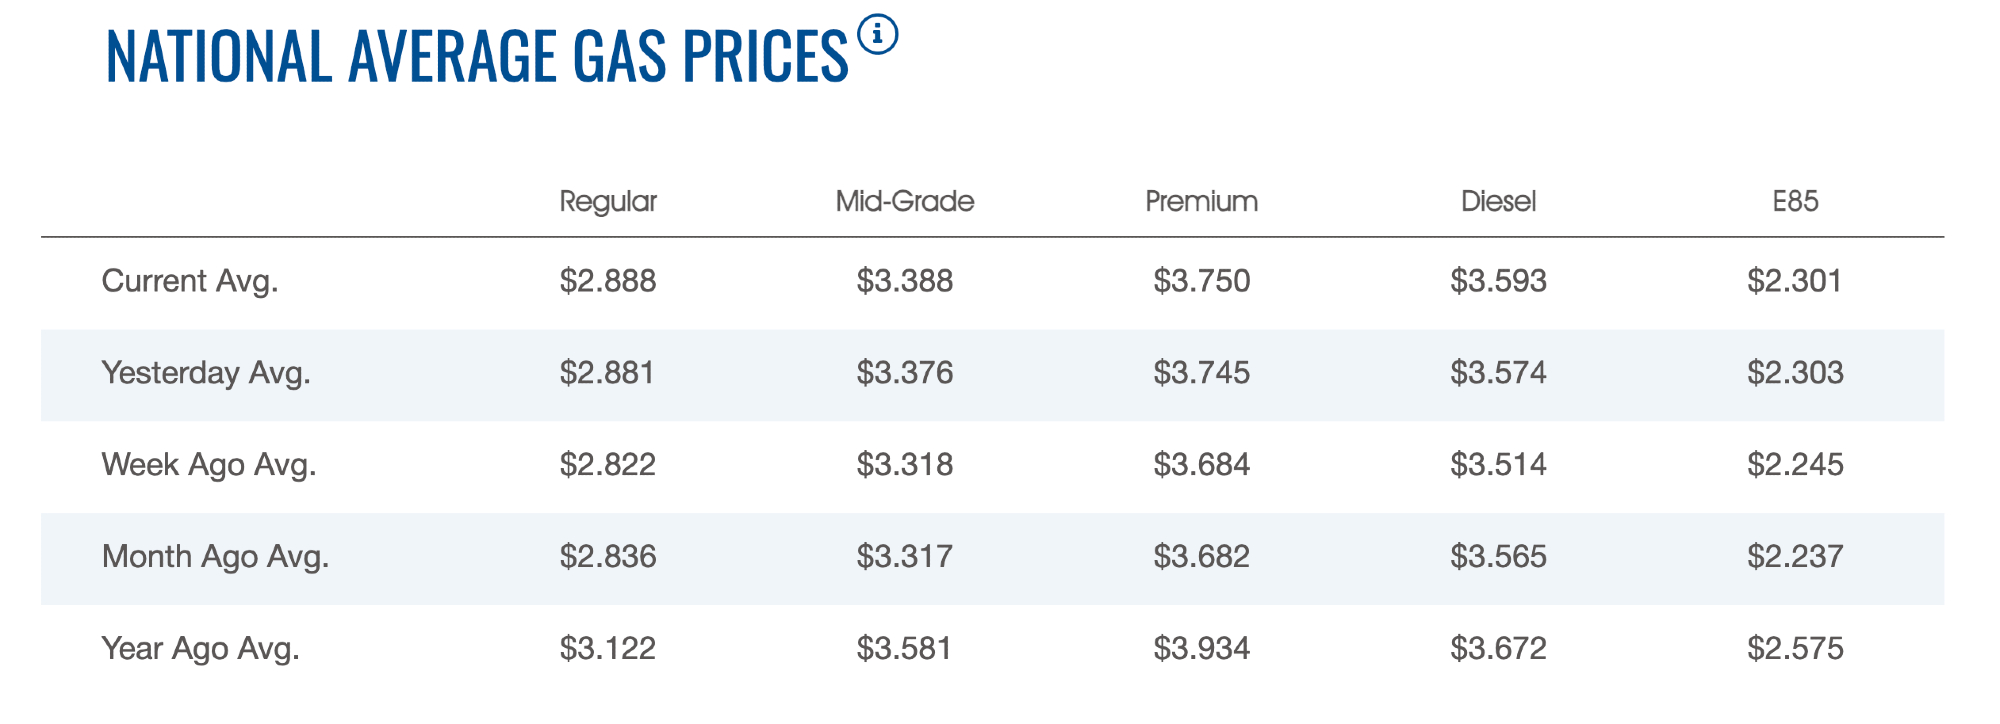Select the Week Ago Avg. row label

(x=209, y=465)
